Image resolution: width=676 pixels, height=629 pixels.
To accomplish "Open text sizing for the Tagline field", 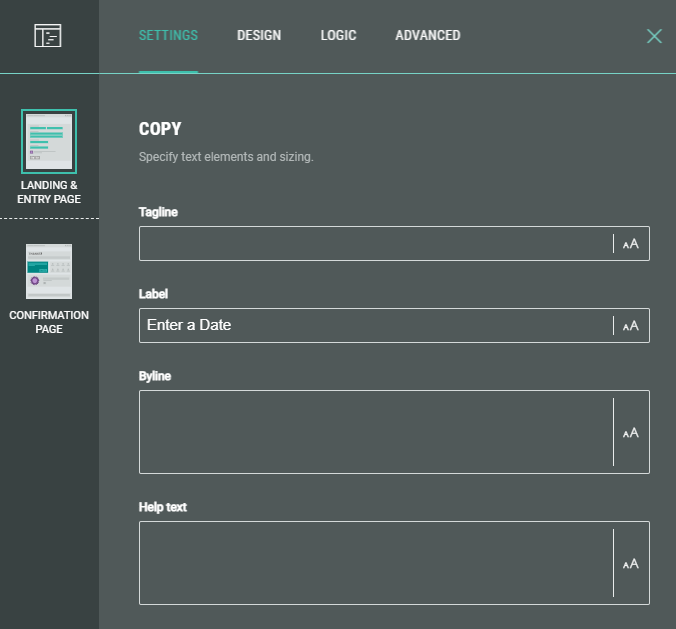I will coord(631,243).
